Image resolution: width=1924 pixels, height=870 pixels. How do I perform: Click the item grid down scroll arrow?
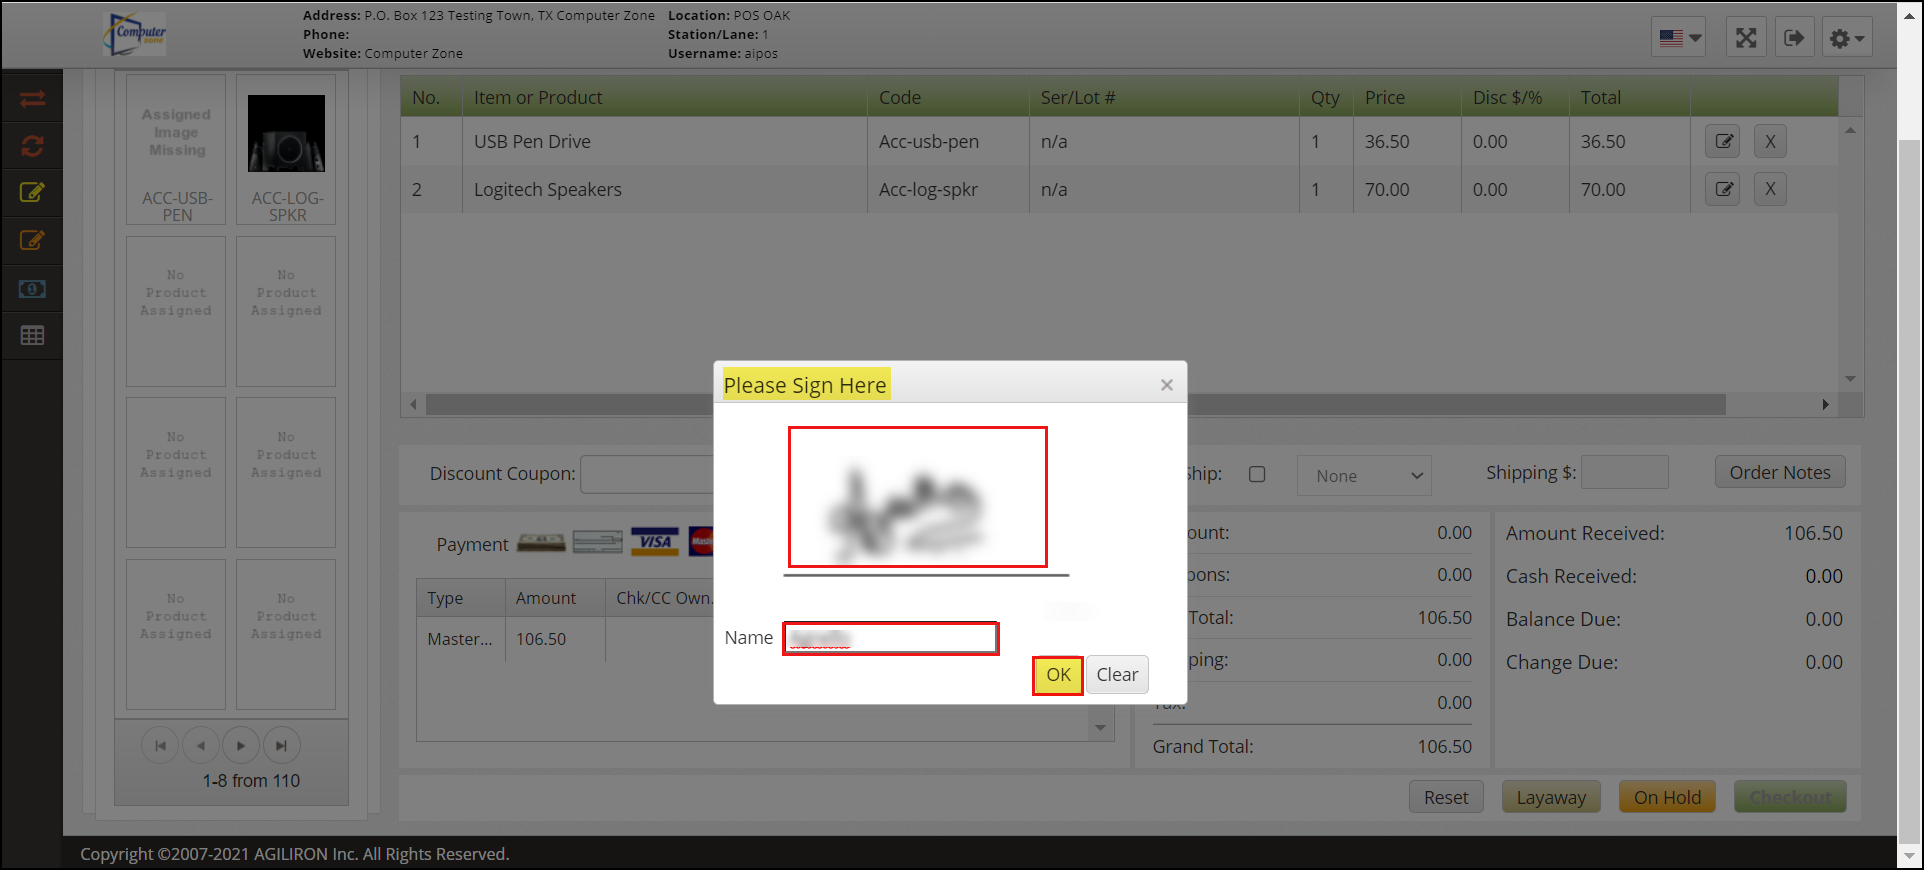click(1850, 379)
